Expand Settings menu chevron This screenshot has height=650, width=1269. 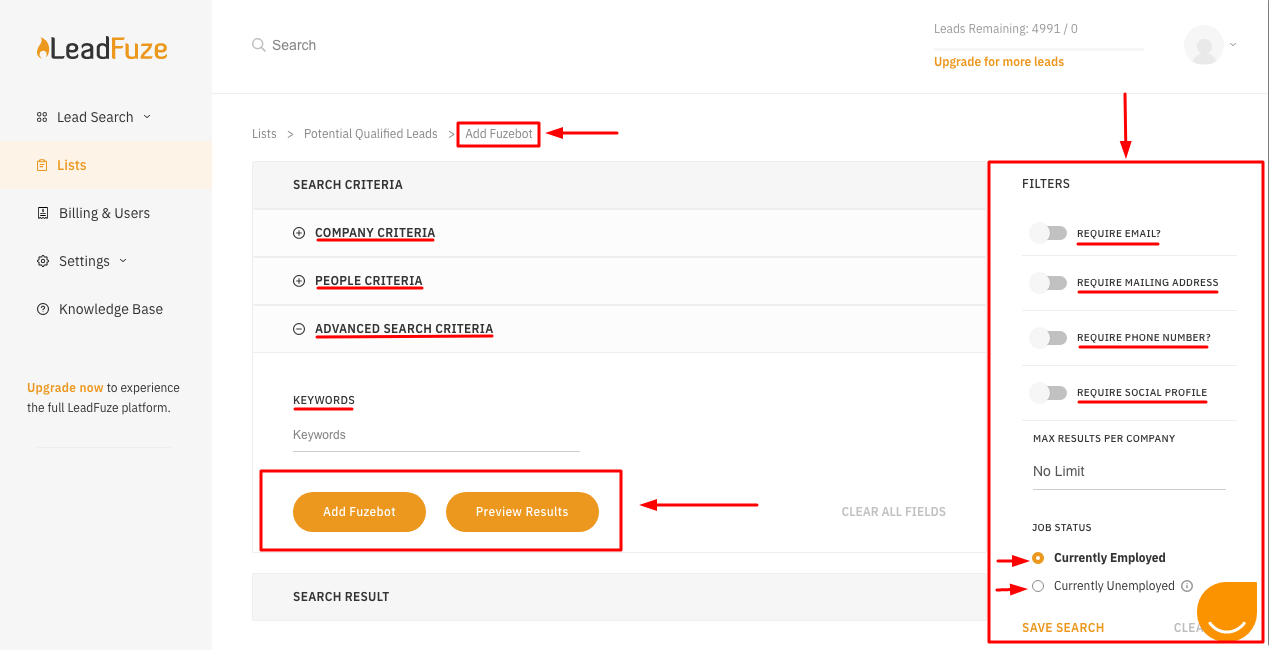pos(123,261)
